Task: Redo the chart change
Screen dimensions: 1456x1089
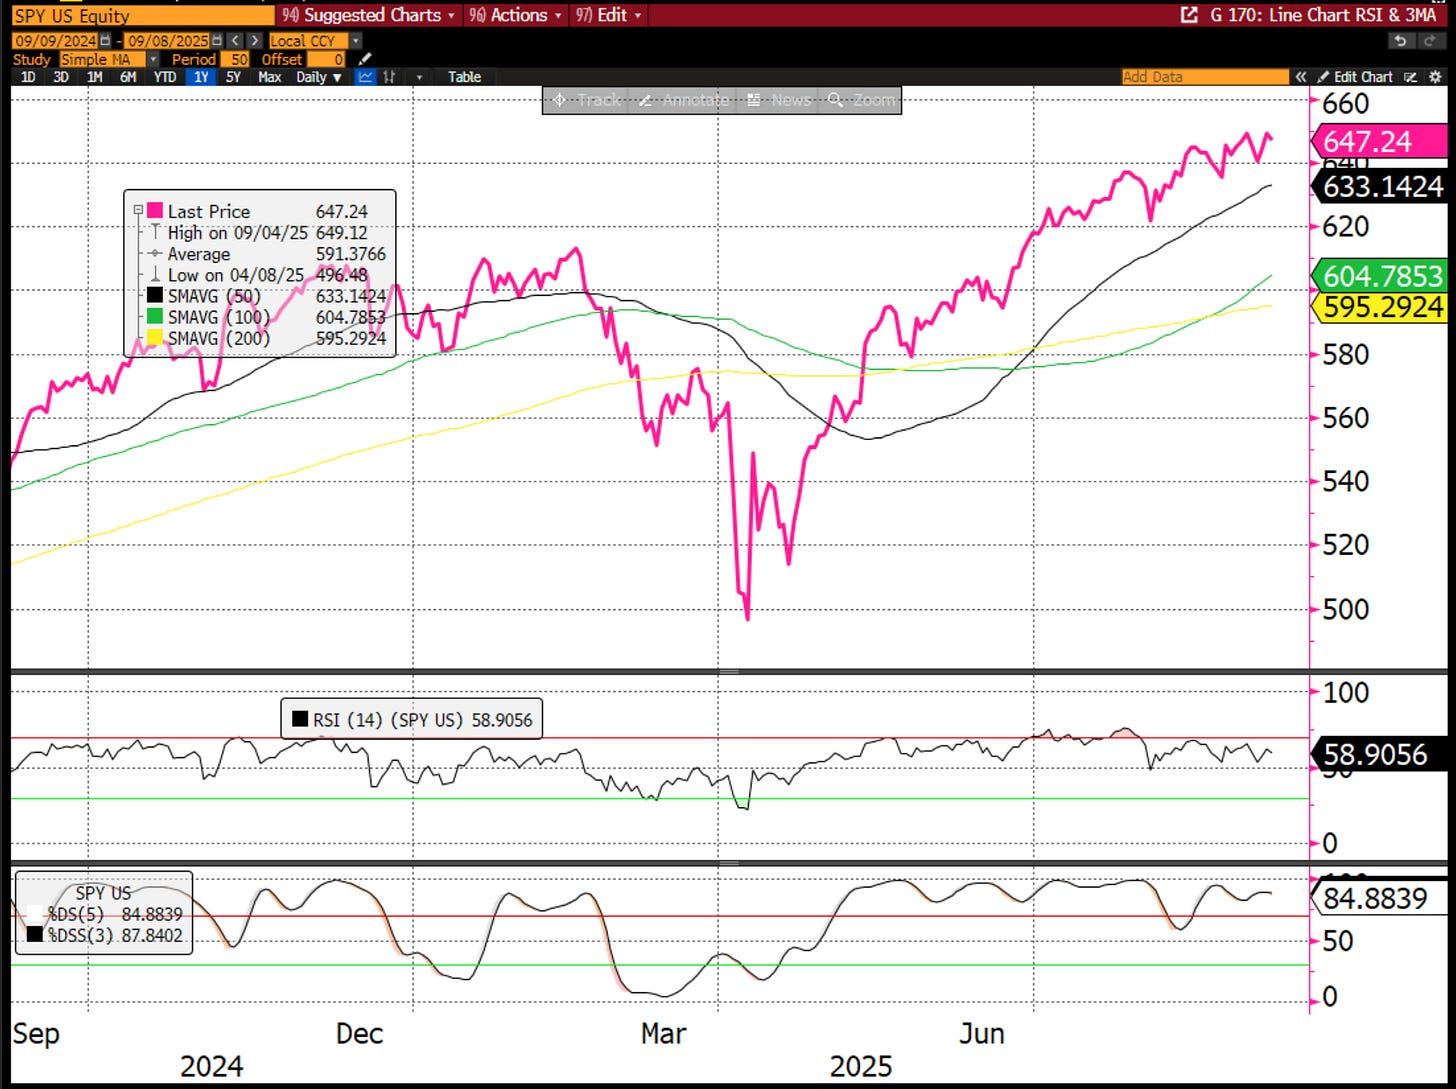Action: pyautogui.click(x=1431, y=41)
